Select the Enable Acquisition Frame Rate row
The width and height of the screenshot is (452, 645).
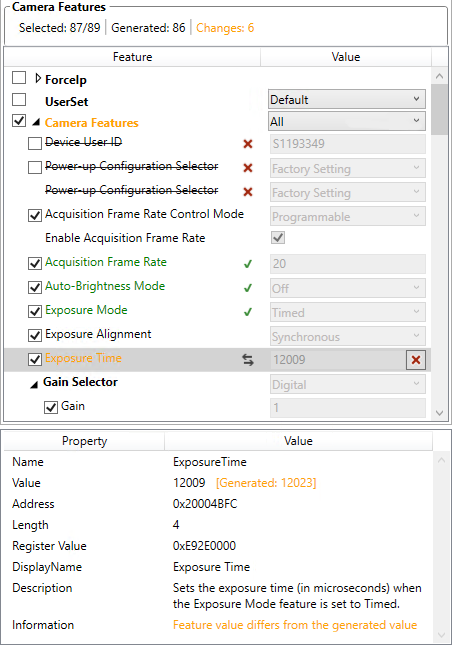125,238
